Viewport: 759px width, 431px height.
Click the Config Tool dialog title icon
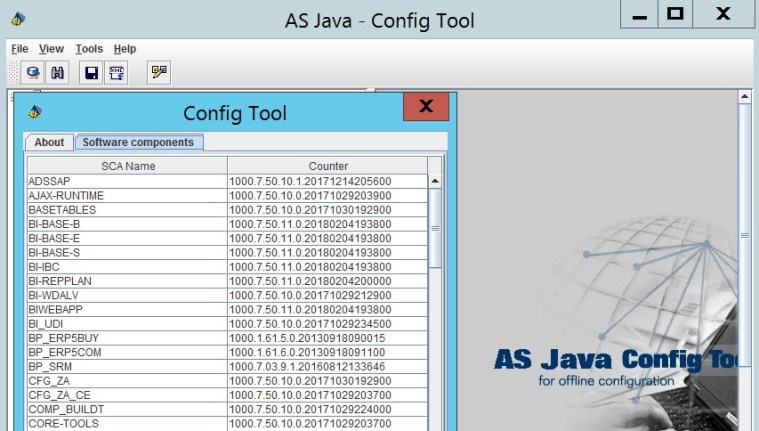[34, 112]
